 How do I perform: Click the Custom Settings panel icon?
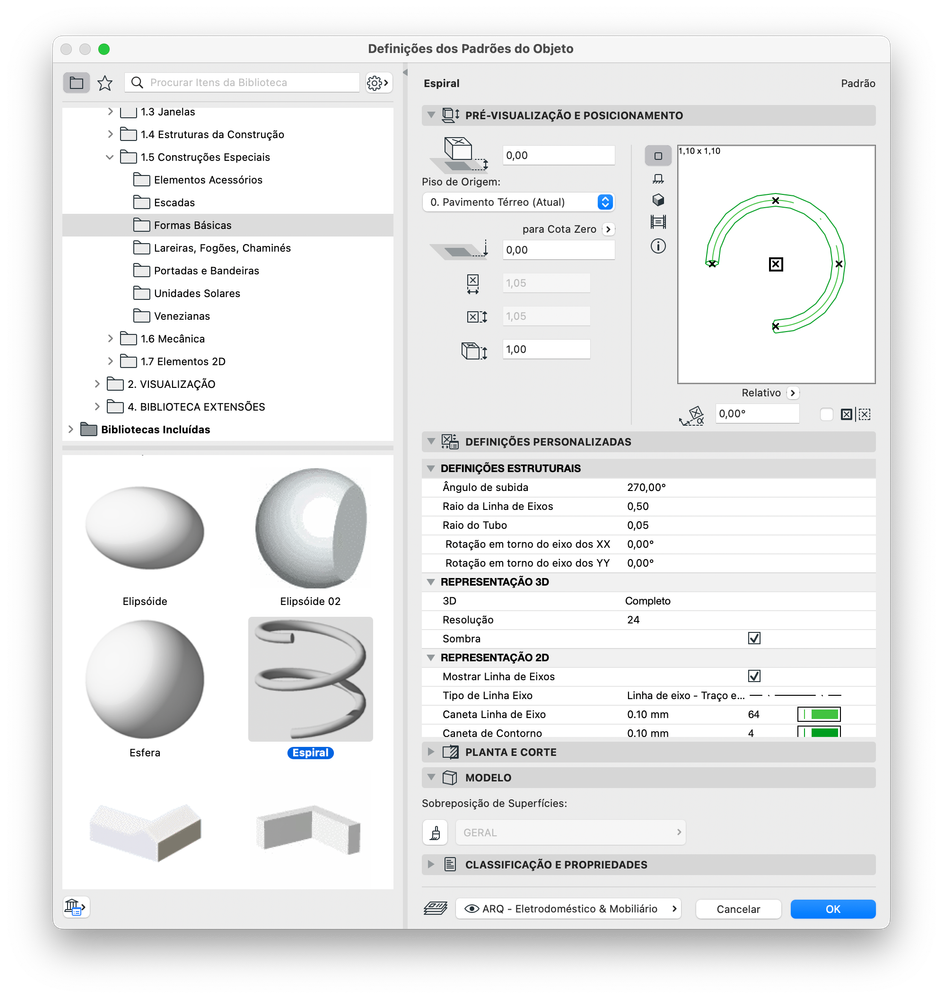tap(450, 442)
